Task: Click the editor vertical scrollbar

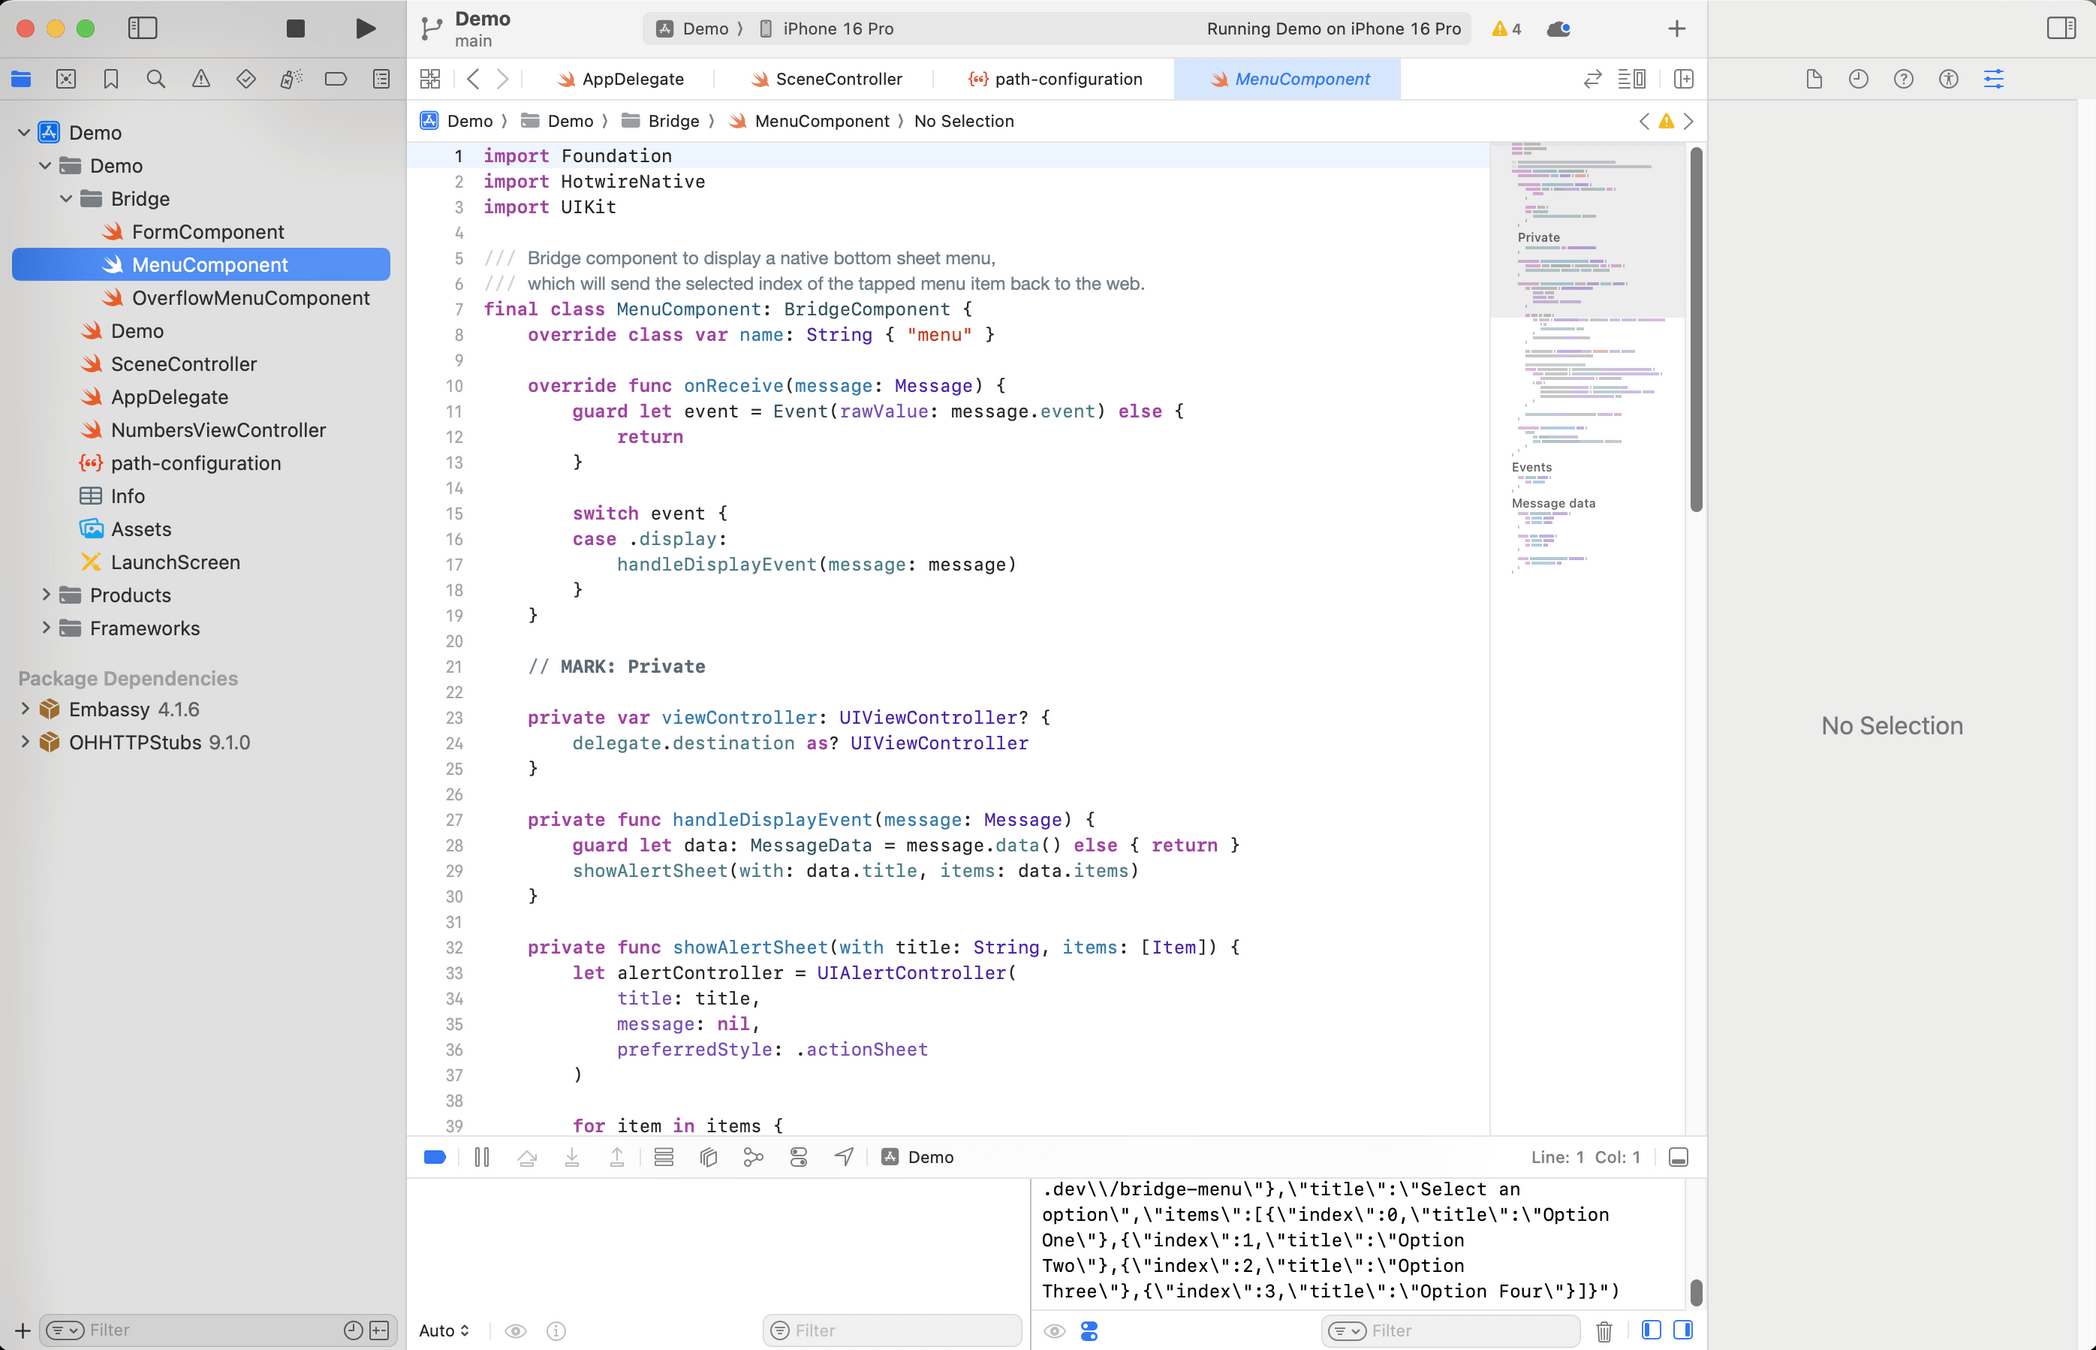Action: (1696, 330)
